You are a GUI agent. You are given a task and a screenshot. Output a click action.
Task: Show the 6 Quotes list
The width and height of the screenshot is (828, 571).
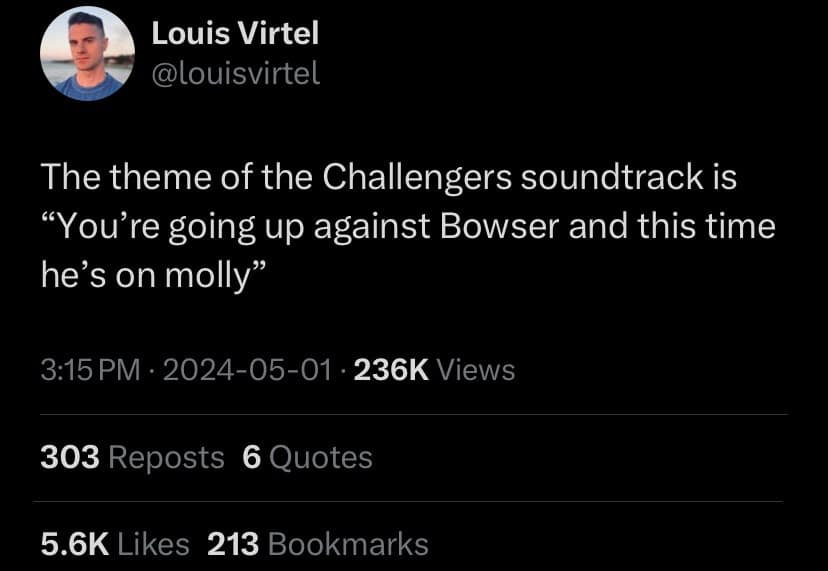[307, 457]
